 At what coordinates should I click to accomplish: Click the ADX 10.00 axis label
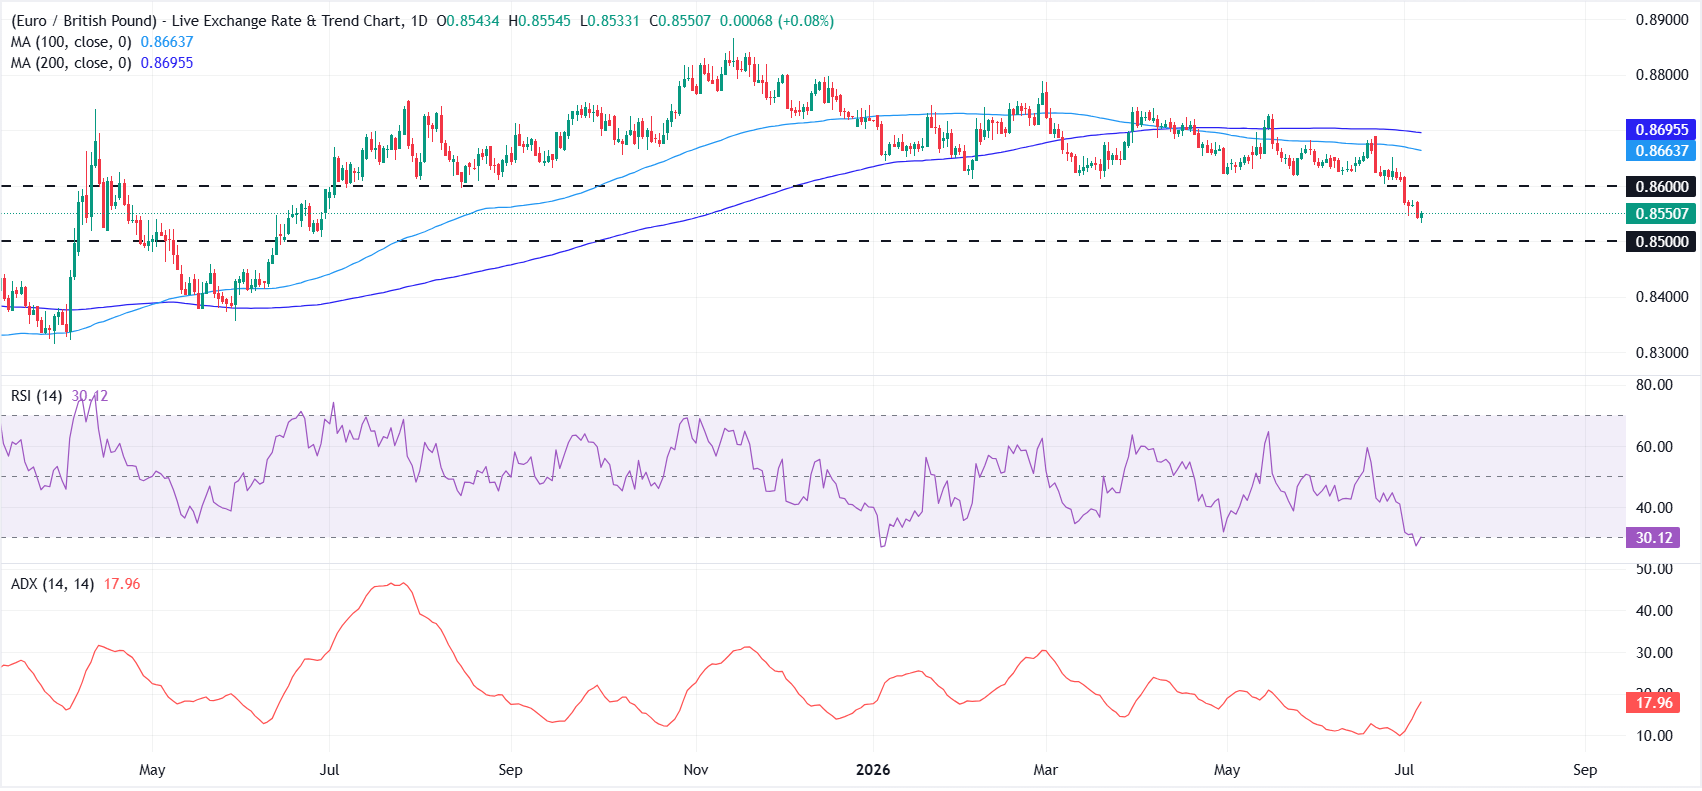[1654, 736]
